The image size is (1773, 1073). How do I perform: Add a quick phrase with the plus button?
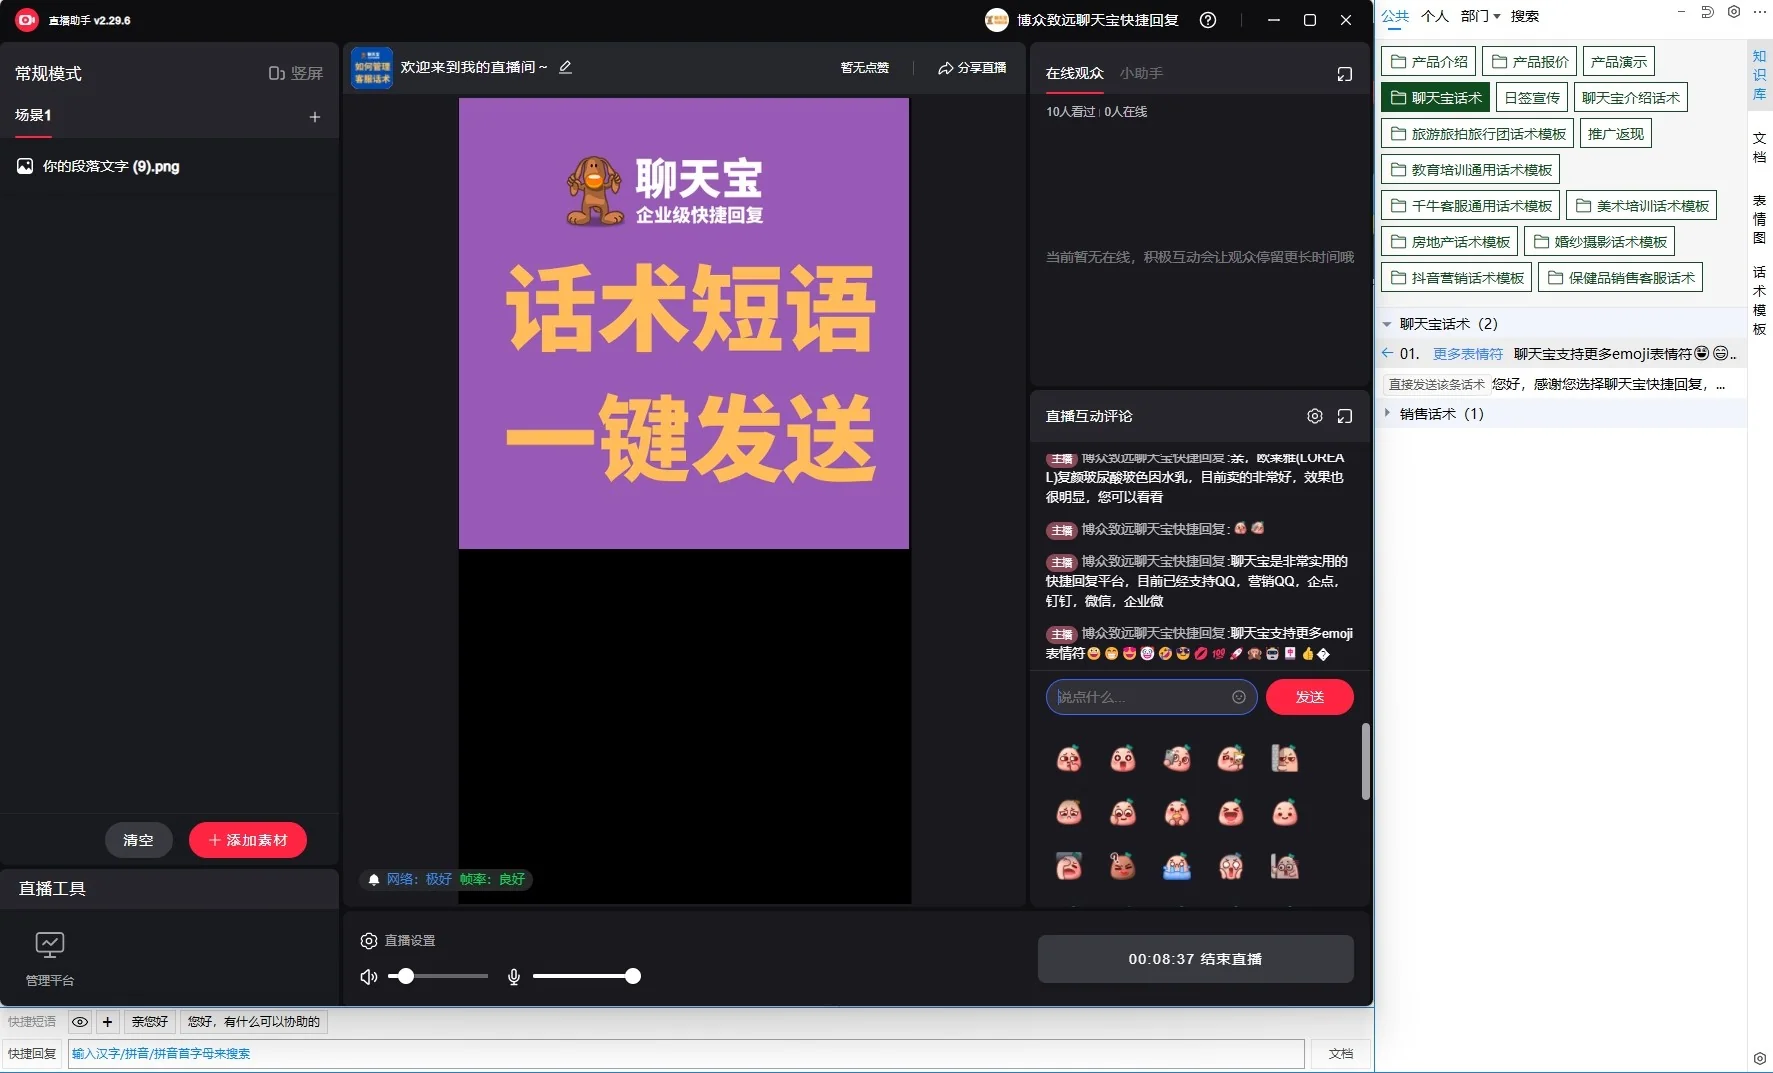pyautogui.click(x=107, y=1022)
